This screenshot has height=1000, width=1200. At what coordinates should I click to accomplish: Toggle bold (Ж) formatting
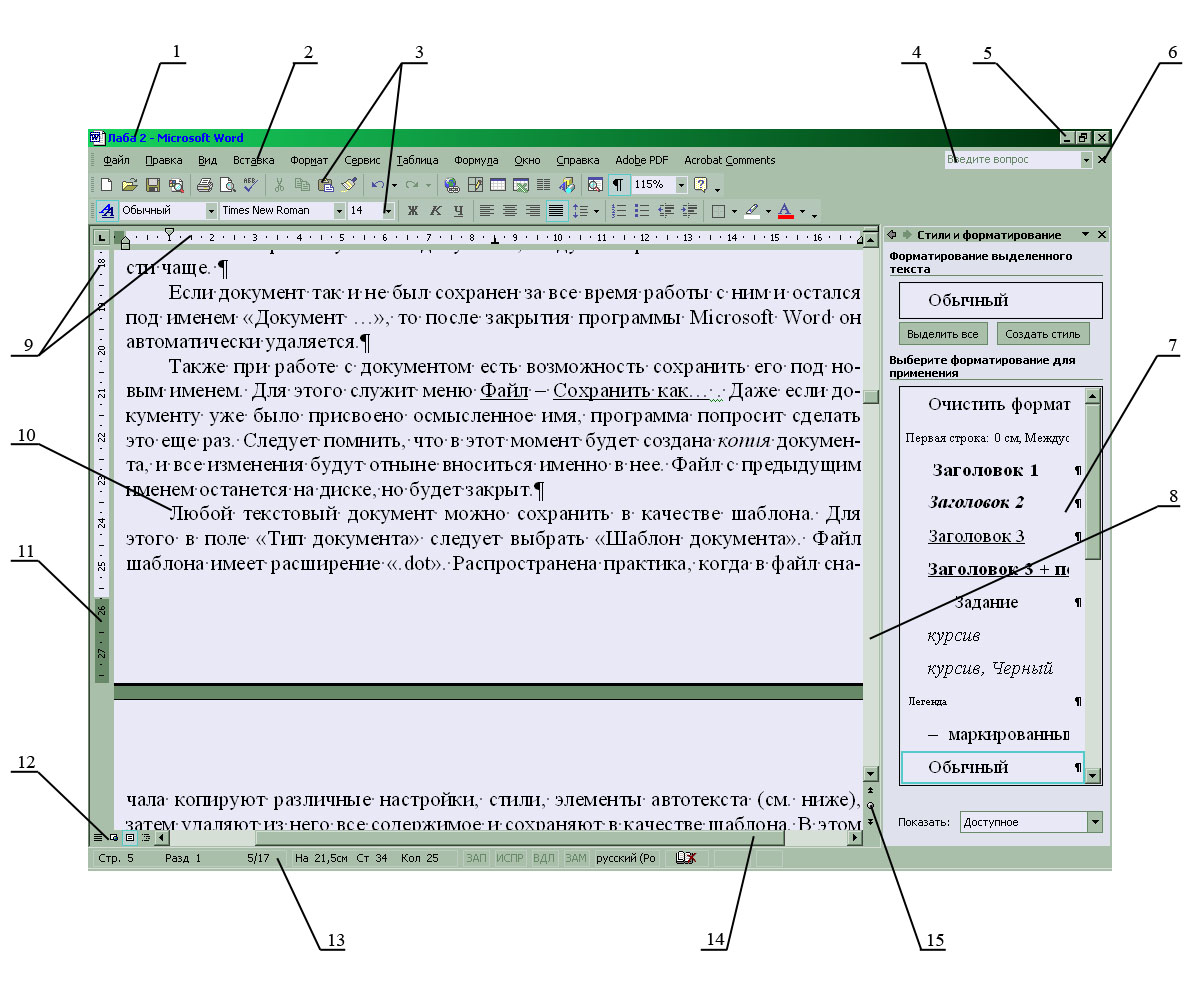pyautogui.click(x=412, y=211)
